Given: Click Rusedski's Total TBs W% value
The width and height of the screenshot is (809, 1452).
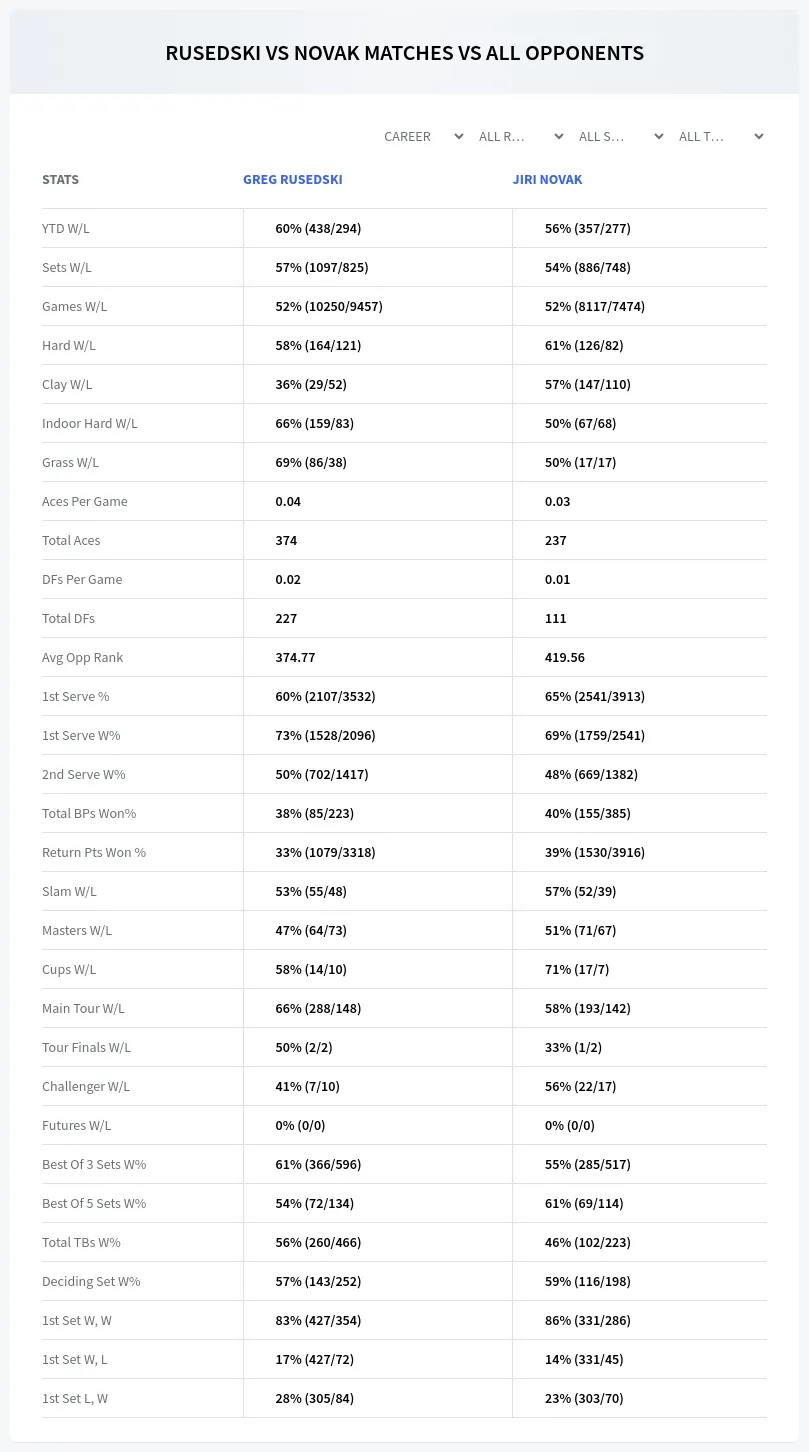Looking at the screenshot, I should (x=318, y=1242).
